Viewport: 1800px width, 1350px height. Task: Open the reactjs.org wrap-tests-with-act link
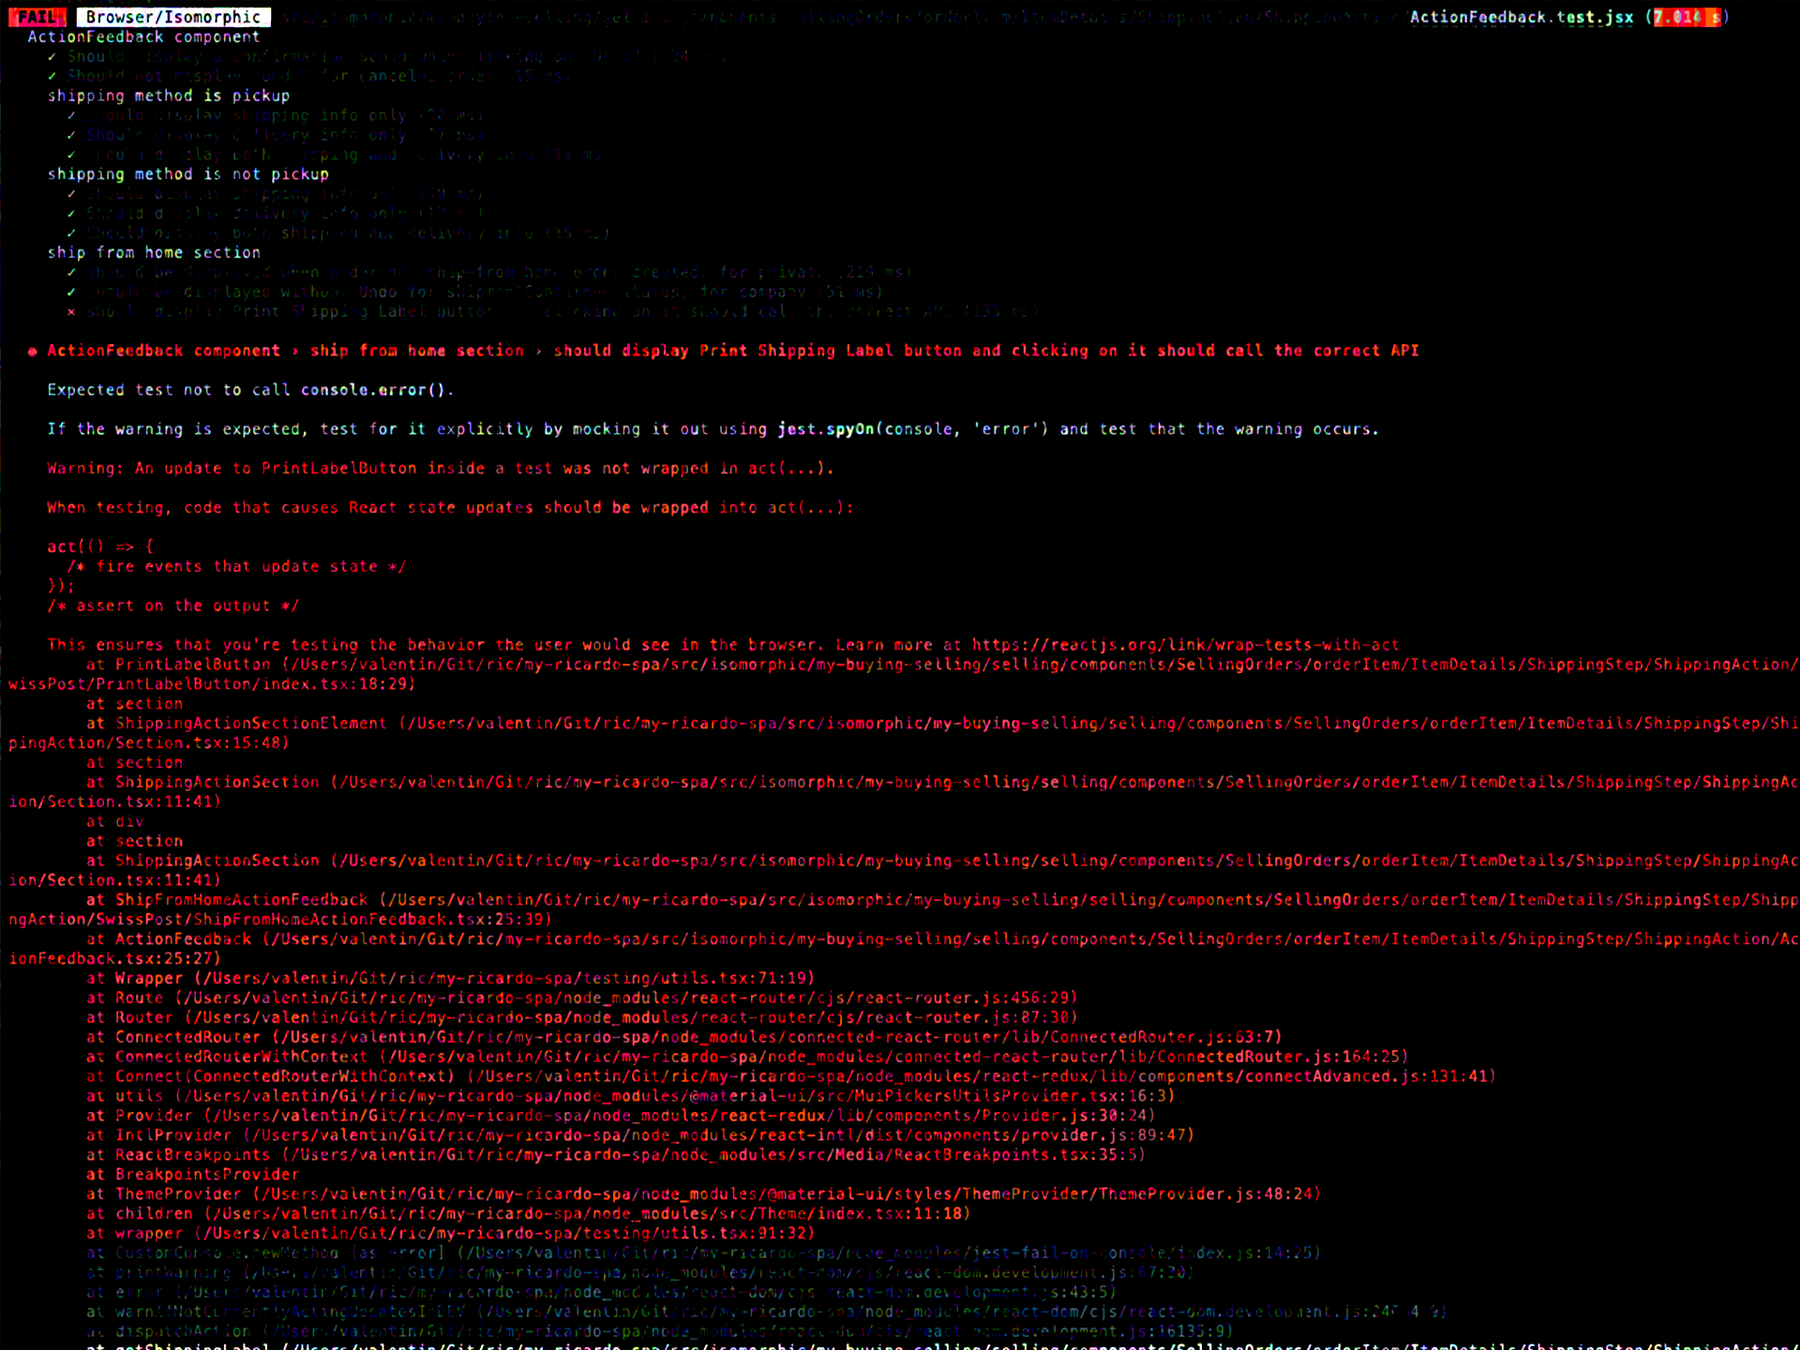click(x=1185, y=645)
